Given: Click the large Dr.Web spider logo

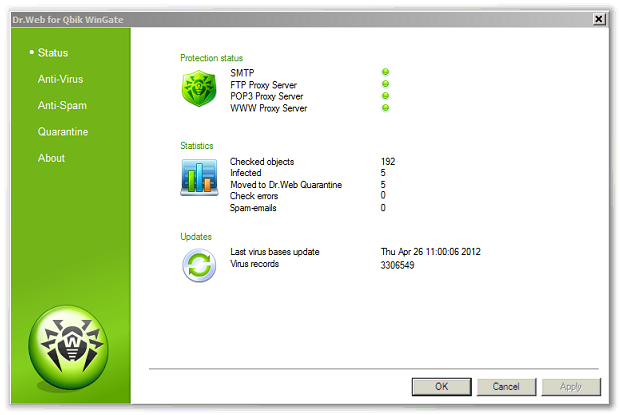Looking at the screenshot, I should (x=69, y=347).
